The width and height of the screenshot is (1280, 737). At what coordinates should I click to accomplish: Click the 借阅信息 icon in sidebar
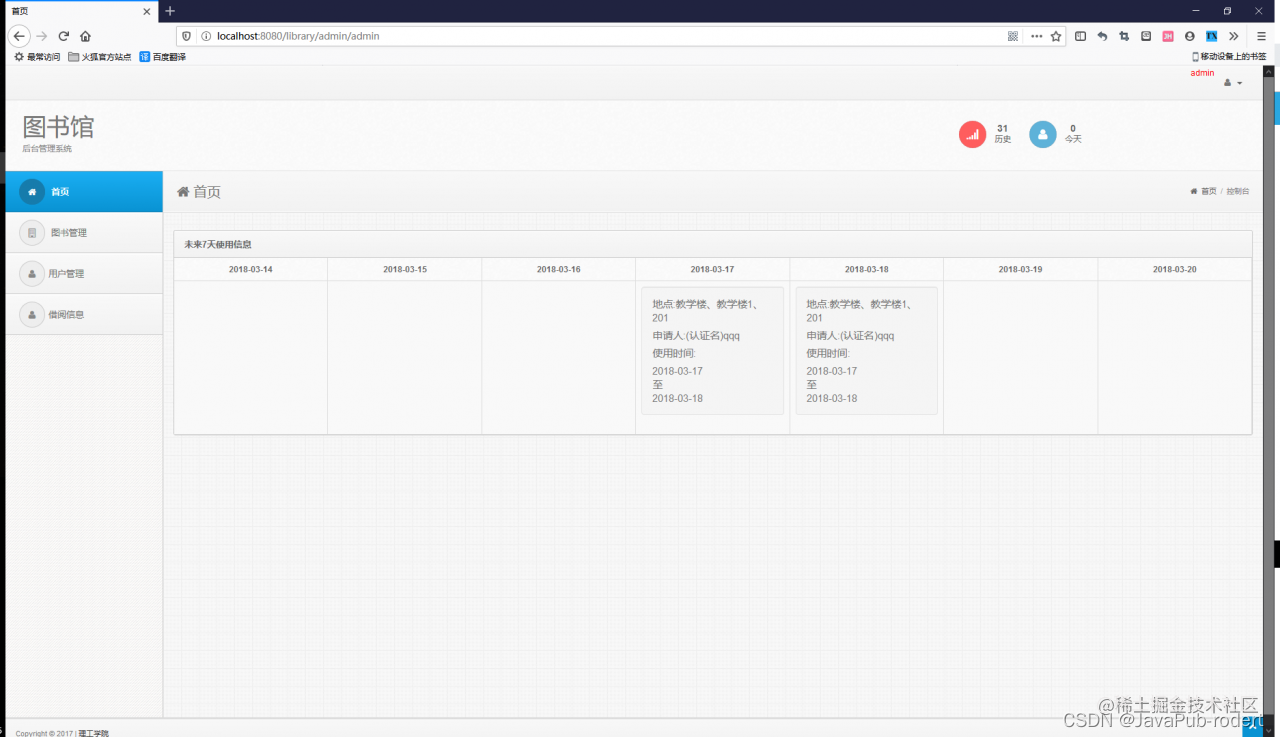[32, 314]
